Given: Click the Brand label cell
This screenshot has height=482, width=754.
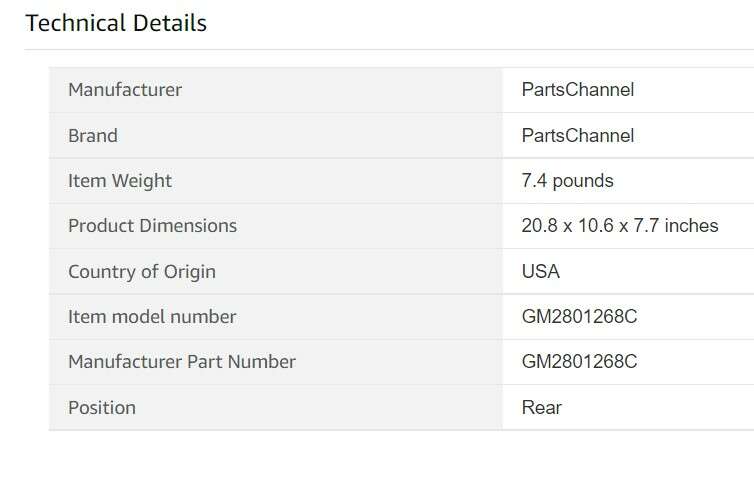Looking at the screenshot, I should click(93, 136).
